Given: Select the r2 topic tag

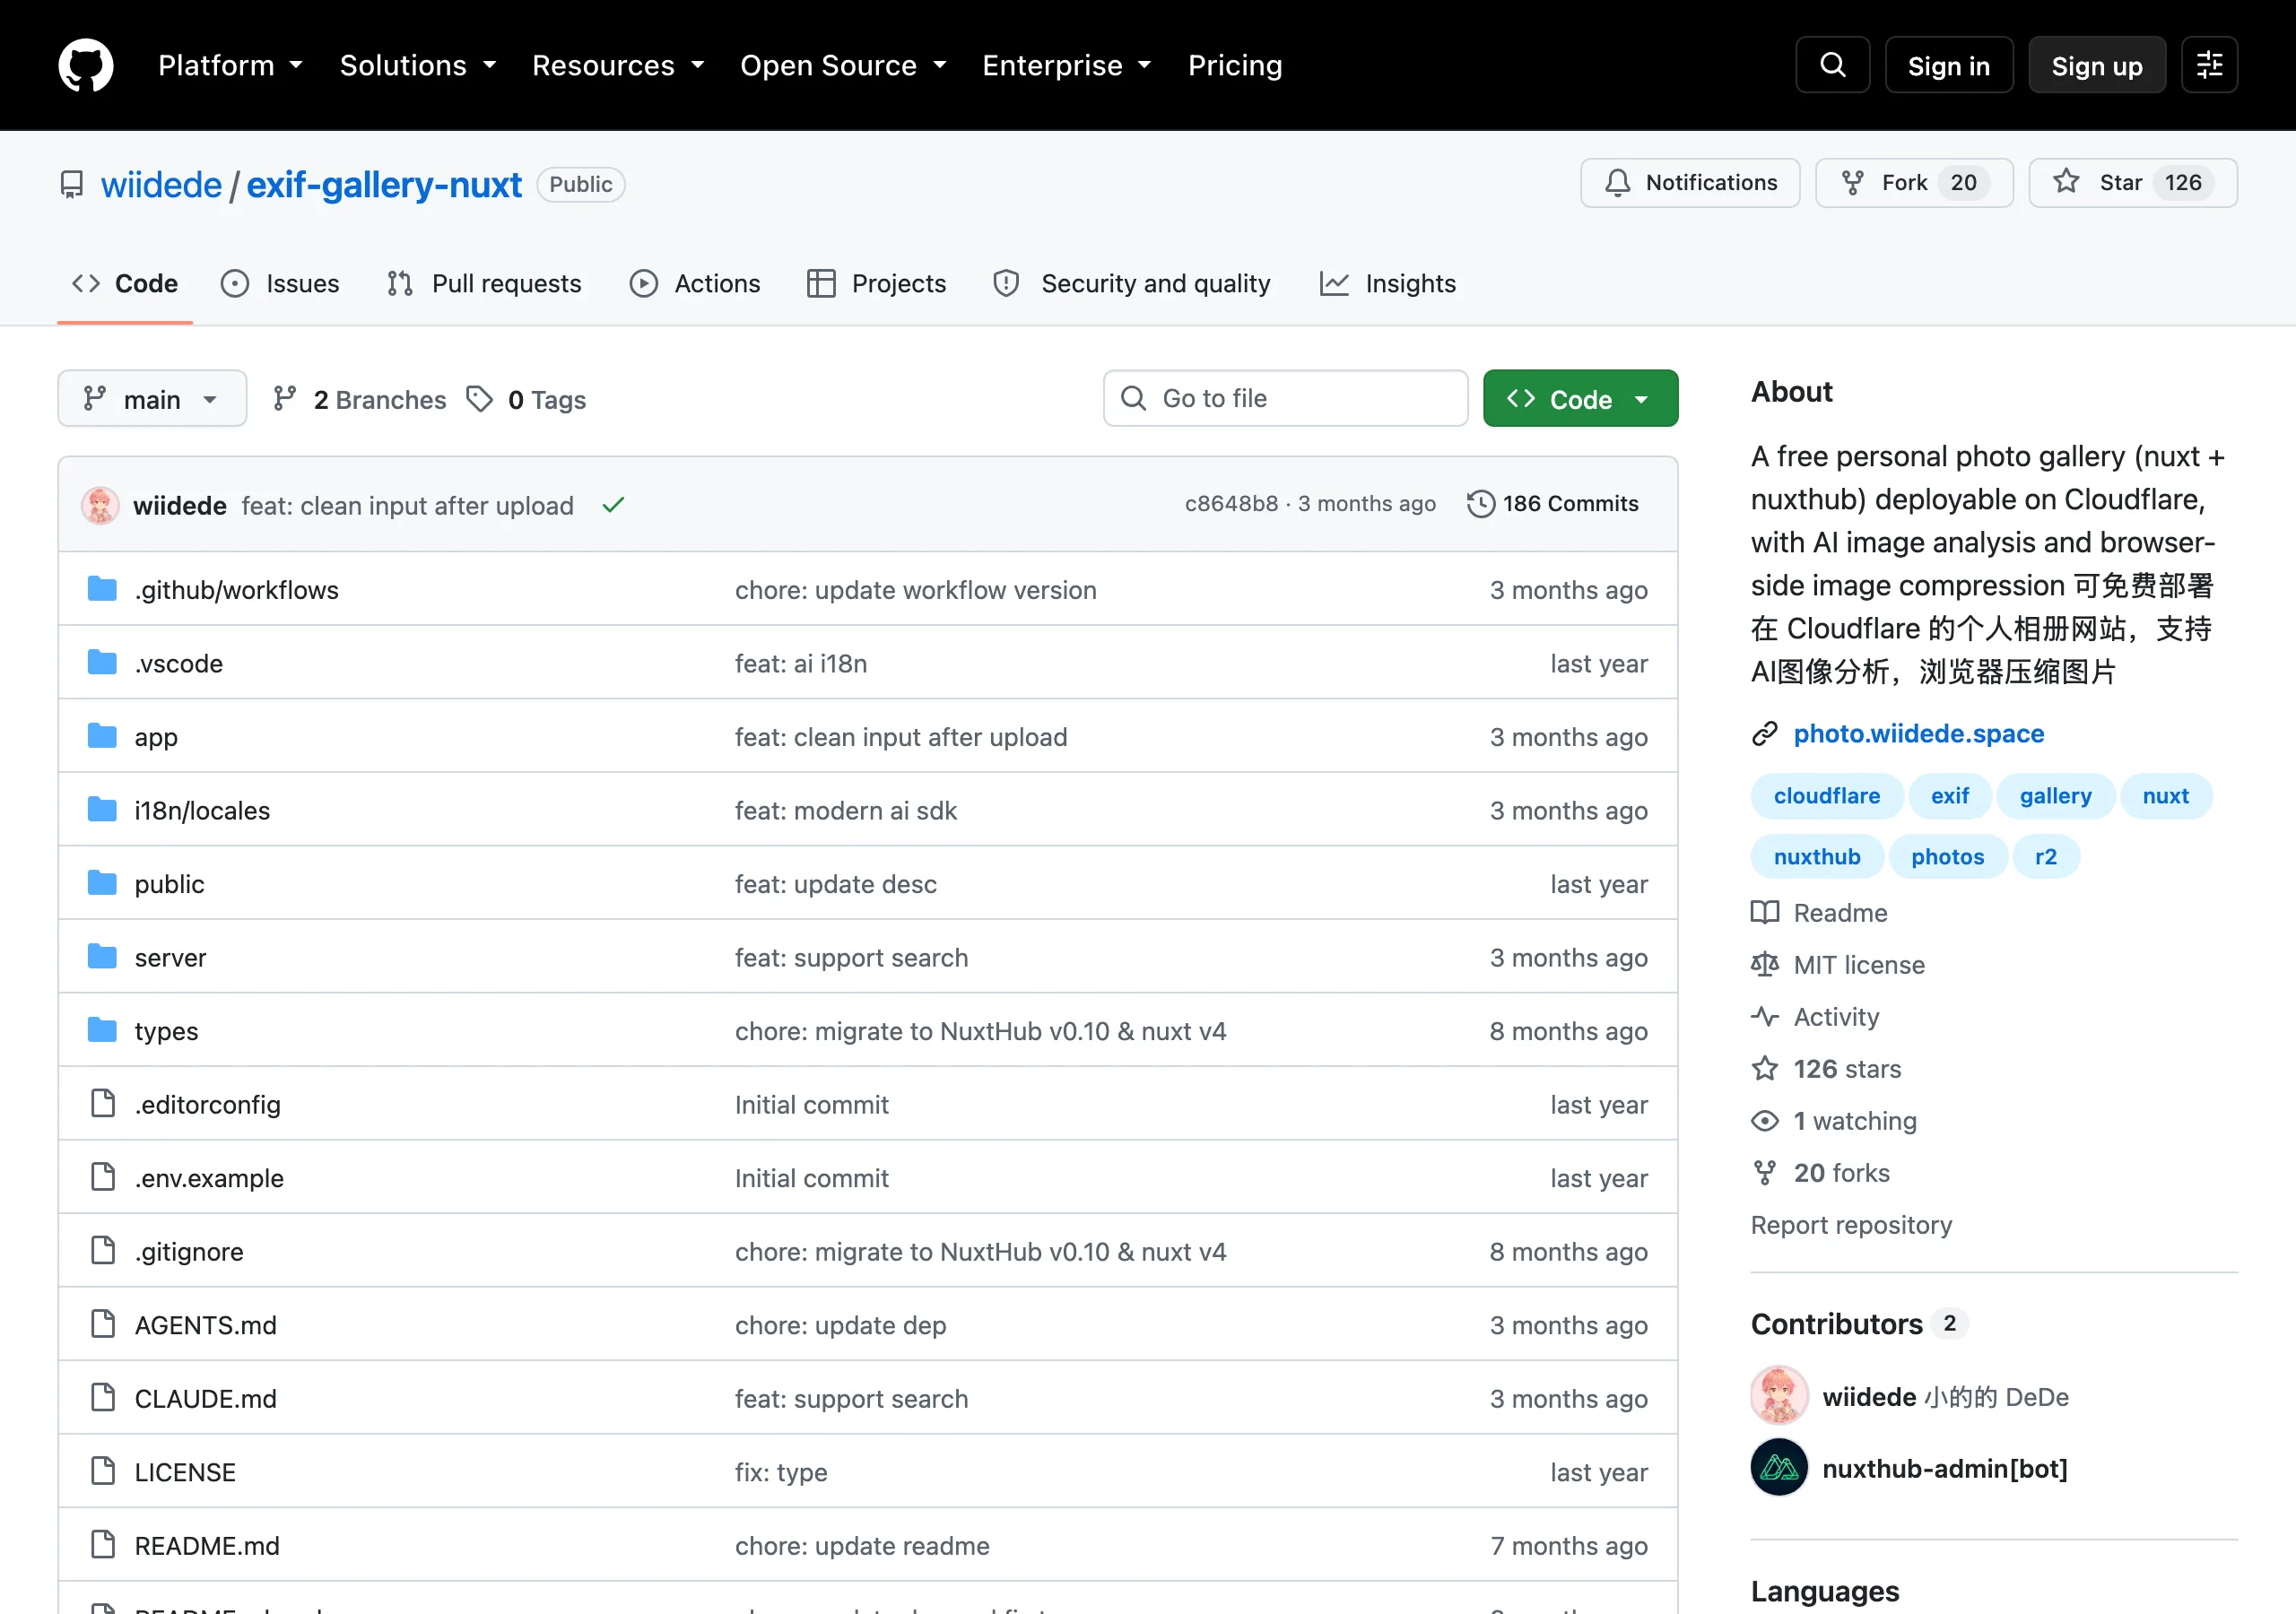Looking at the screenshot, I should [x=2046, y=857].
